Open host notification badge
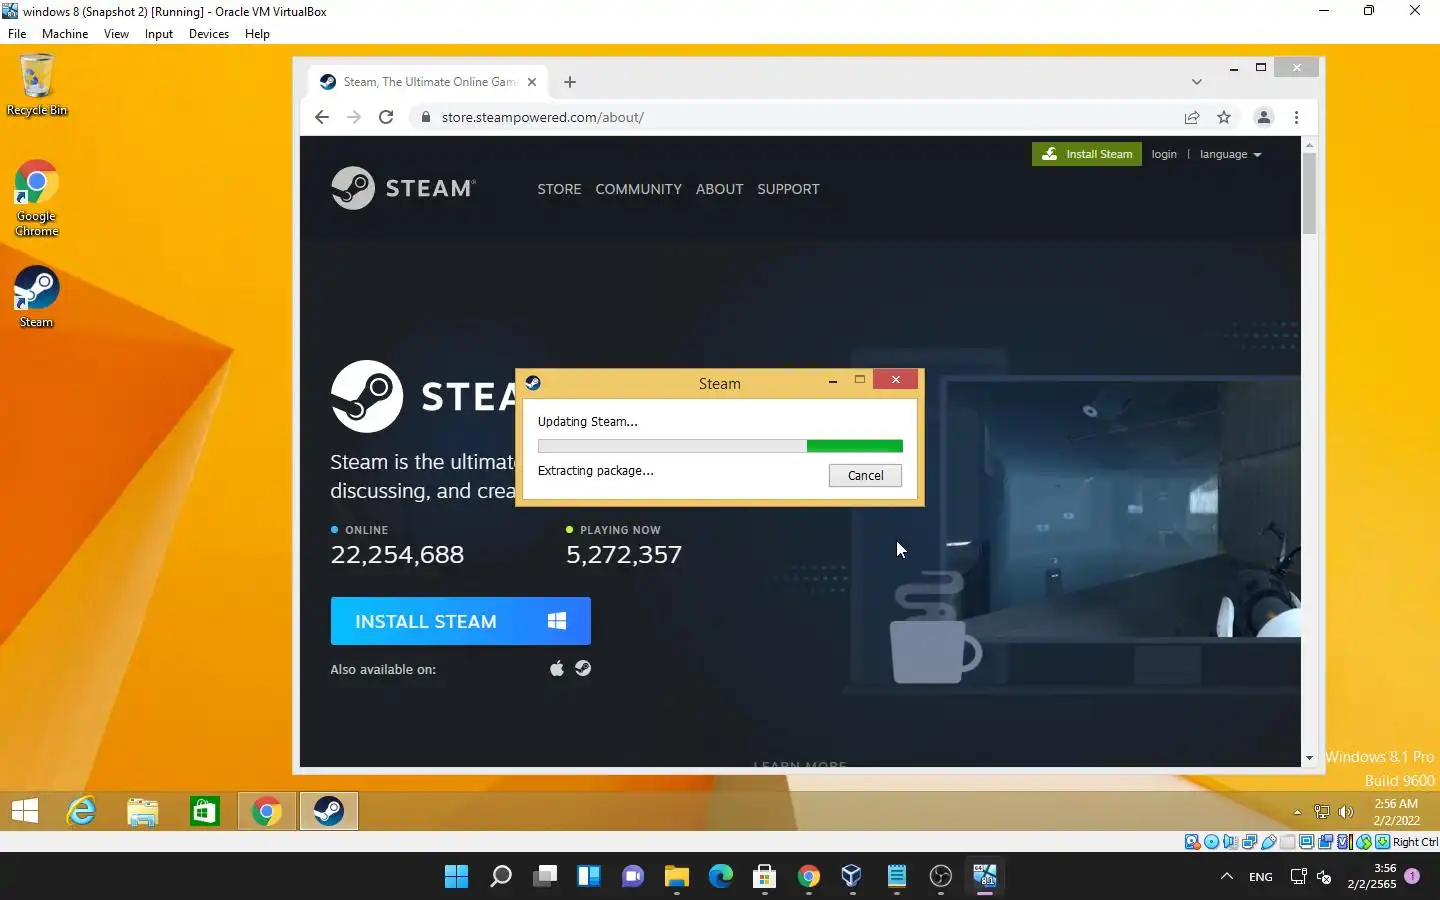Screen dimensions: 1440x900 pos(1412,876)
